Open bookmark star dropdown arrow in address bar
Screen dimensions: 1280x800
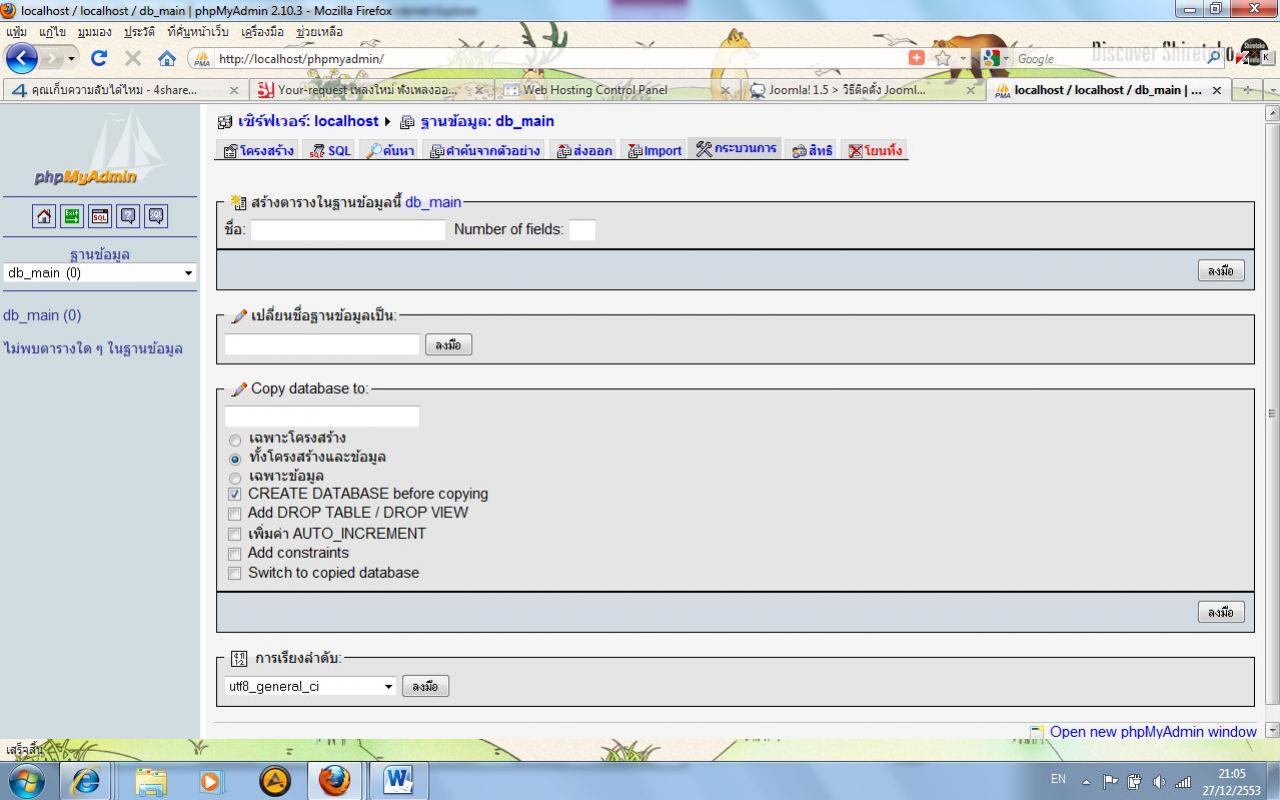pyautogui.click(x=961, y=59)
